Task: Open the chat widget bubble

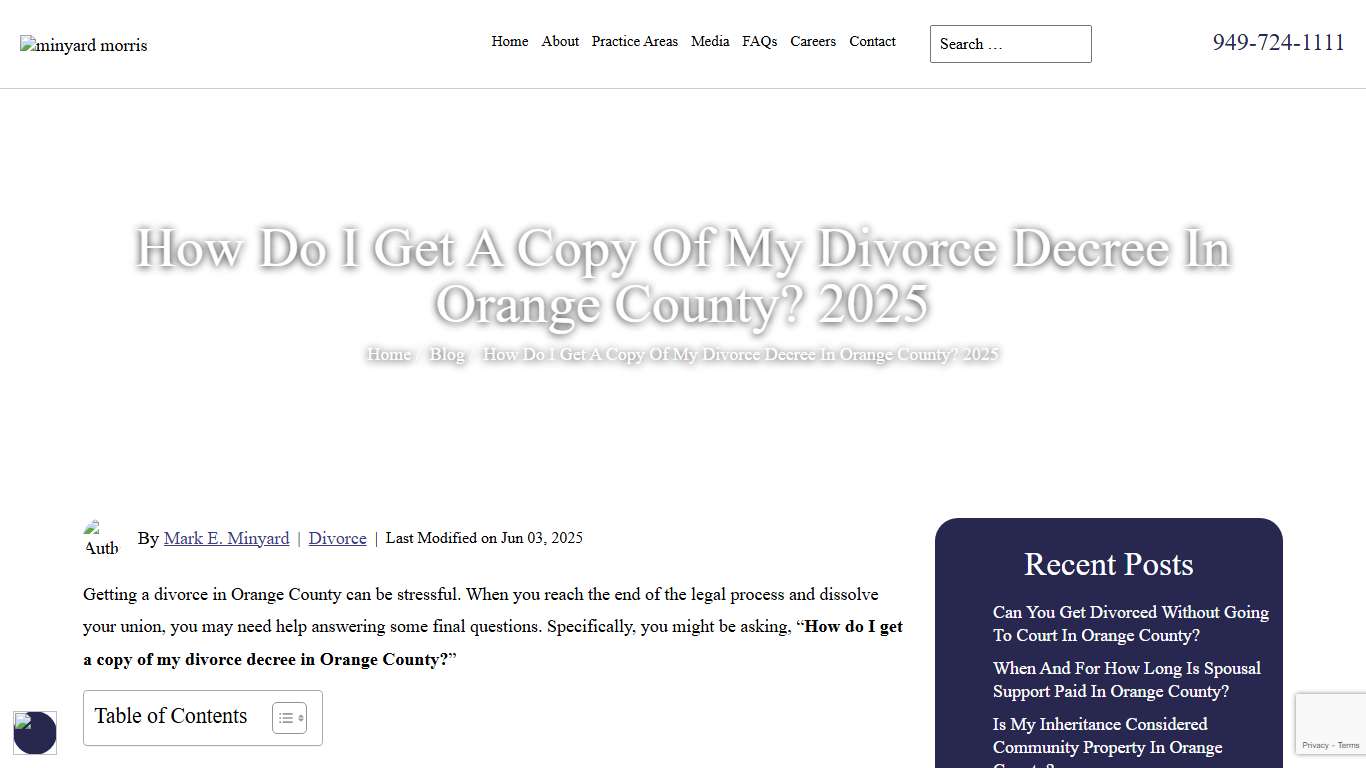Action: [x=34, y=733]
